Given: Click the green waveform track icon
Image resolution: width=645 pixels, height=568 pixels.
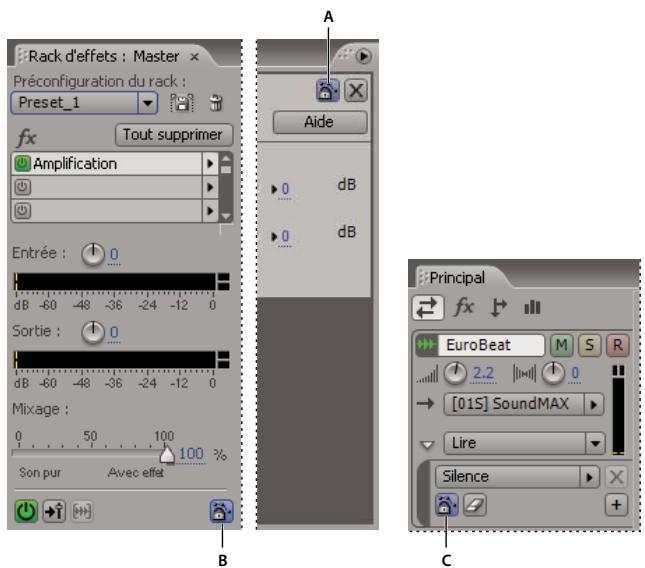Looking at the screenshot, I should pyautogui.click(x=427, y=345).
